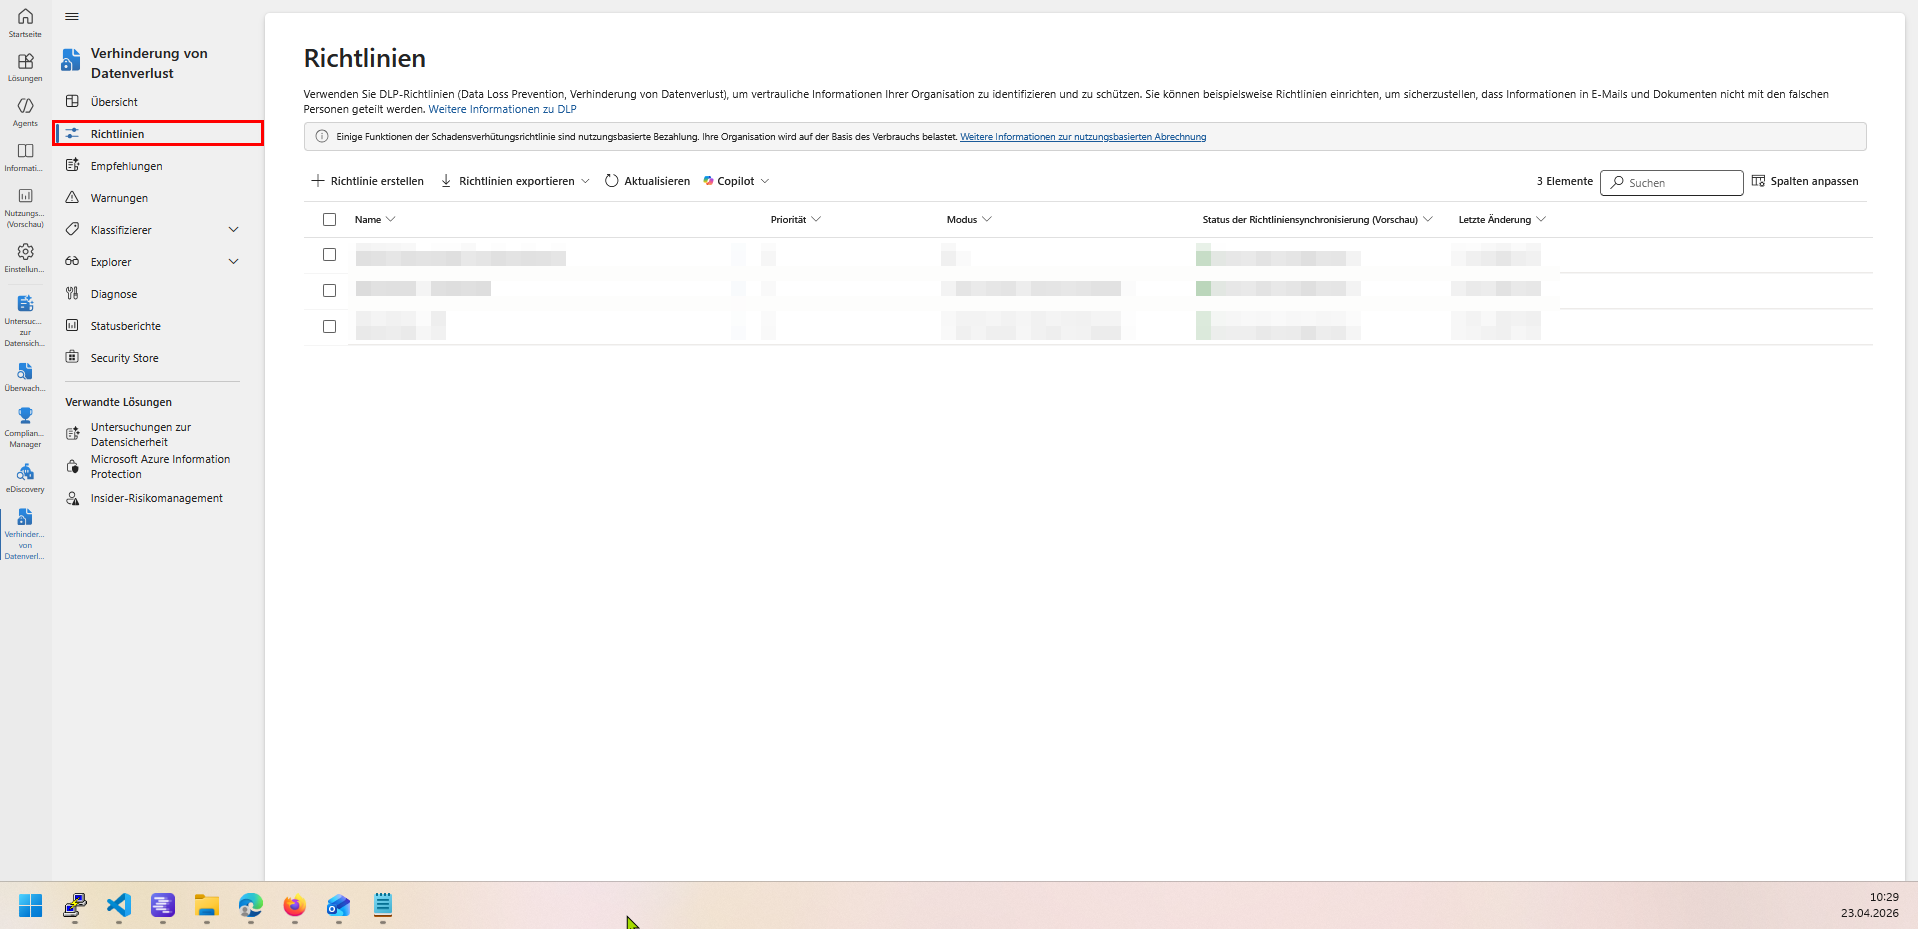Open Compliance Manager trophy icon
The image size is (1918, 929).
[x=25, y=416]
